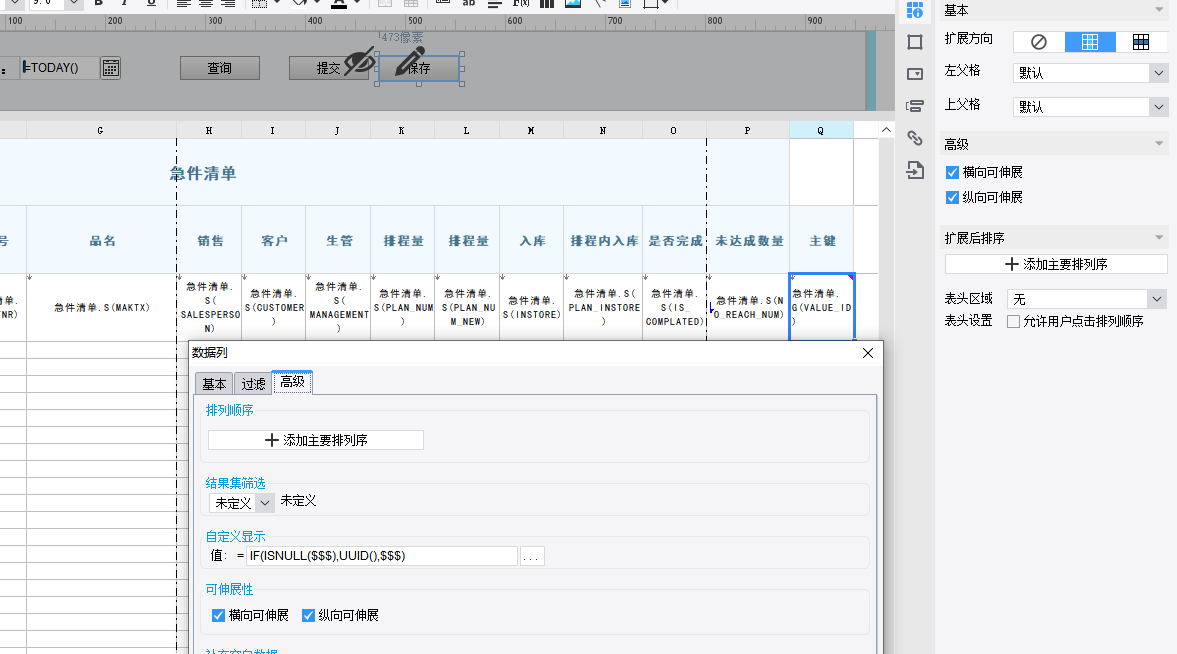Collapse the 基本 section in right panel
1177x654 pixels.
(x=1159, y=10)
